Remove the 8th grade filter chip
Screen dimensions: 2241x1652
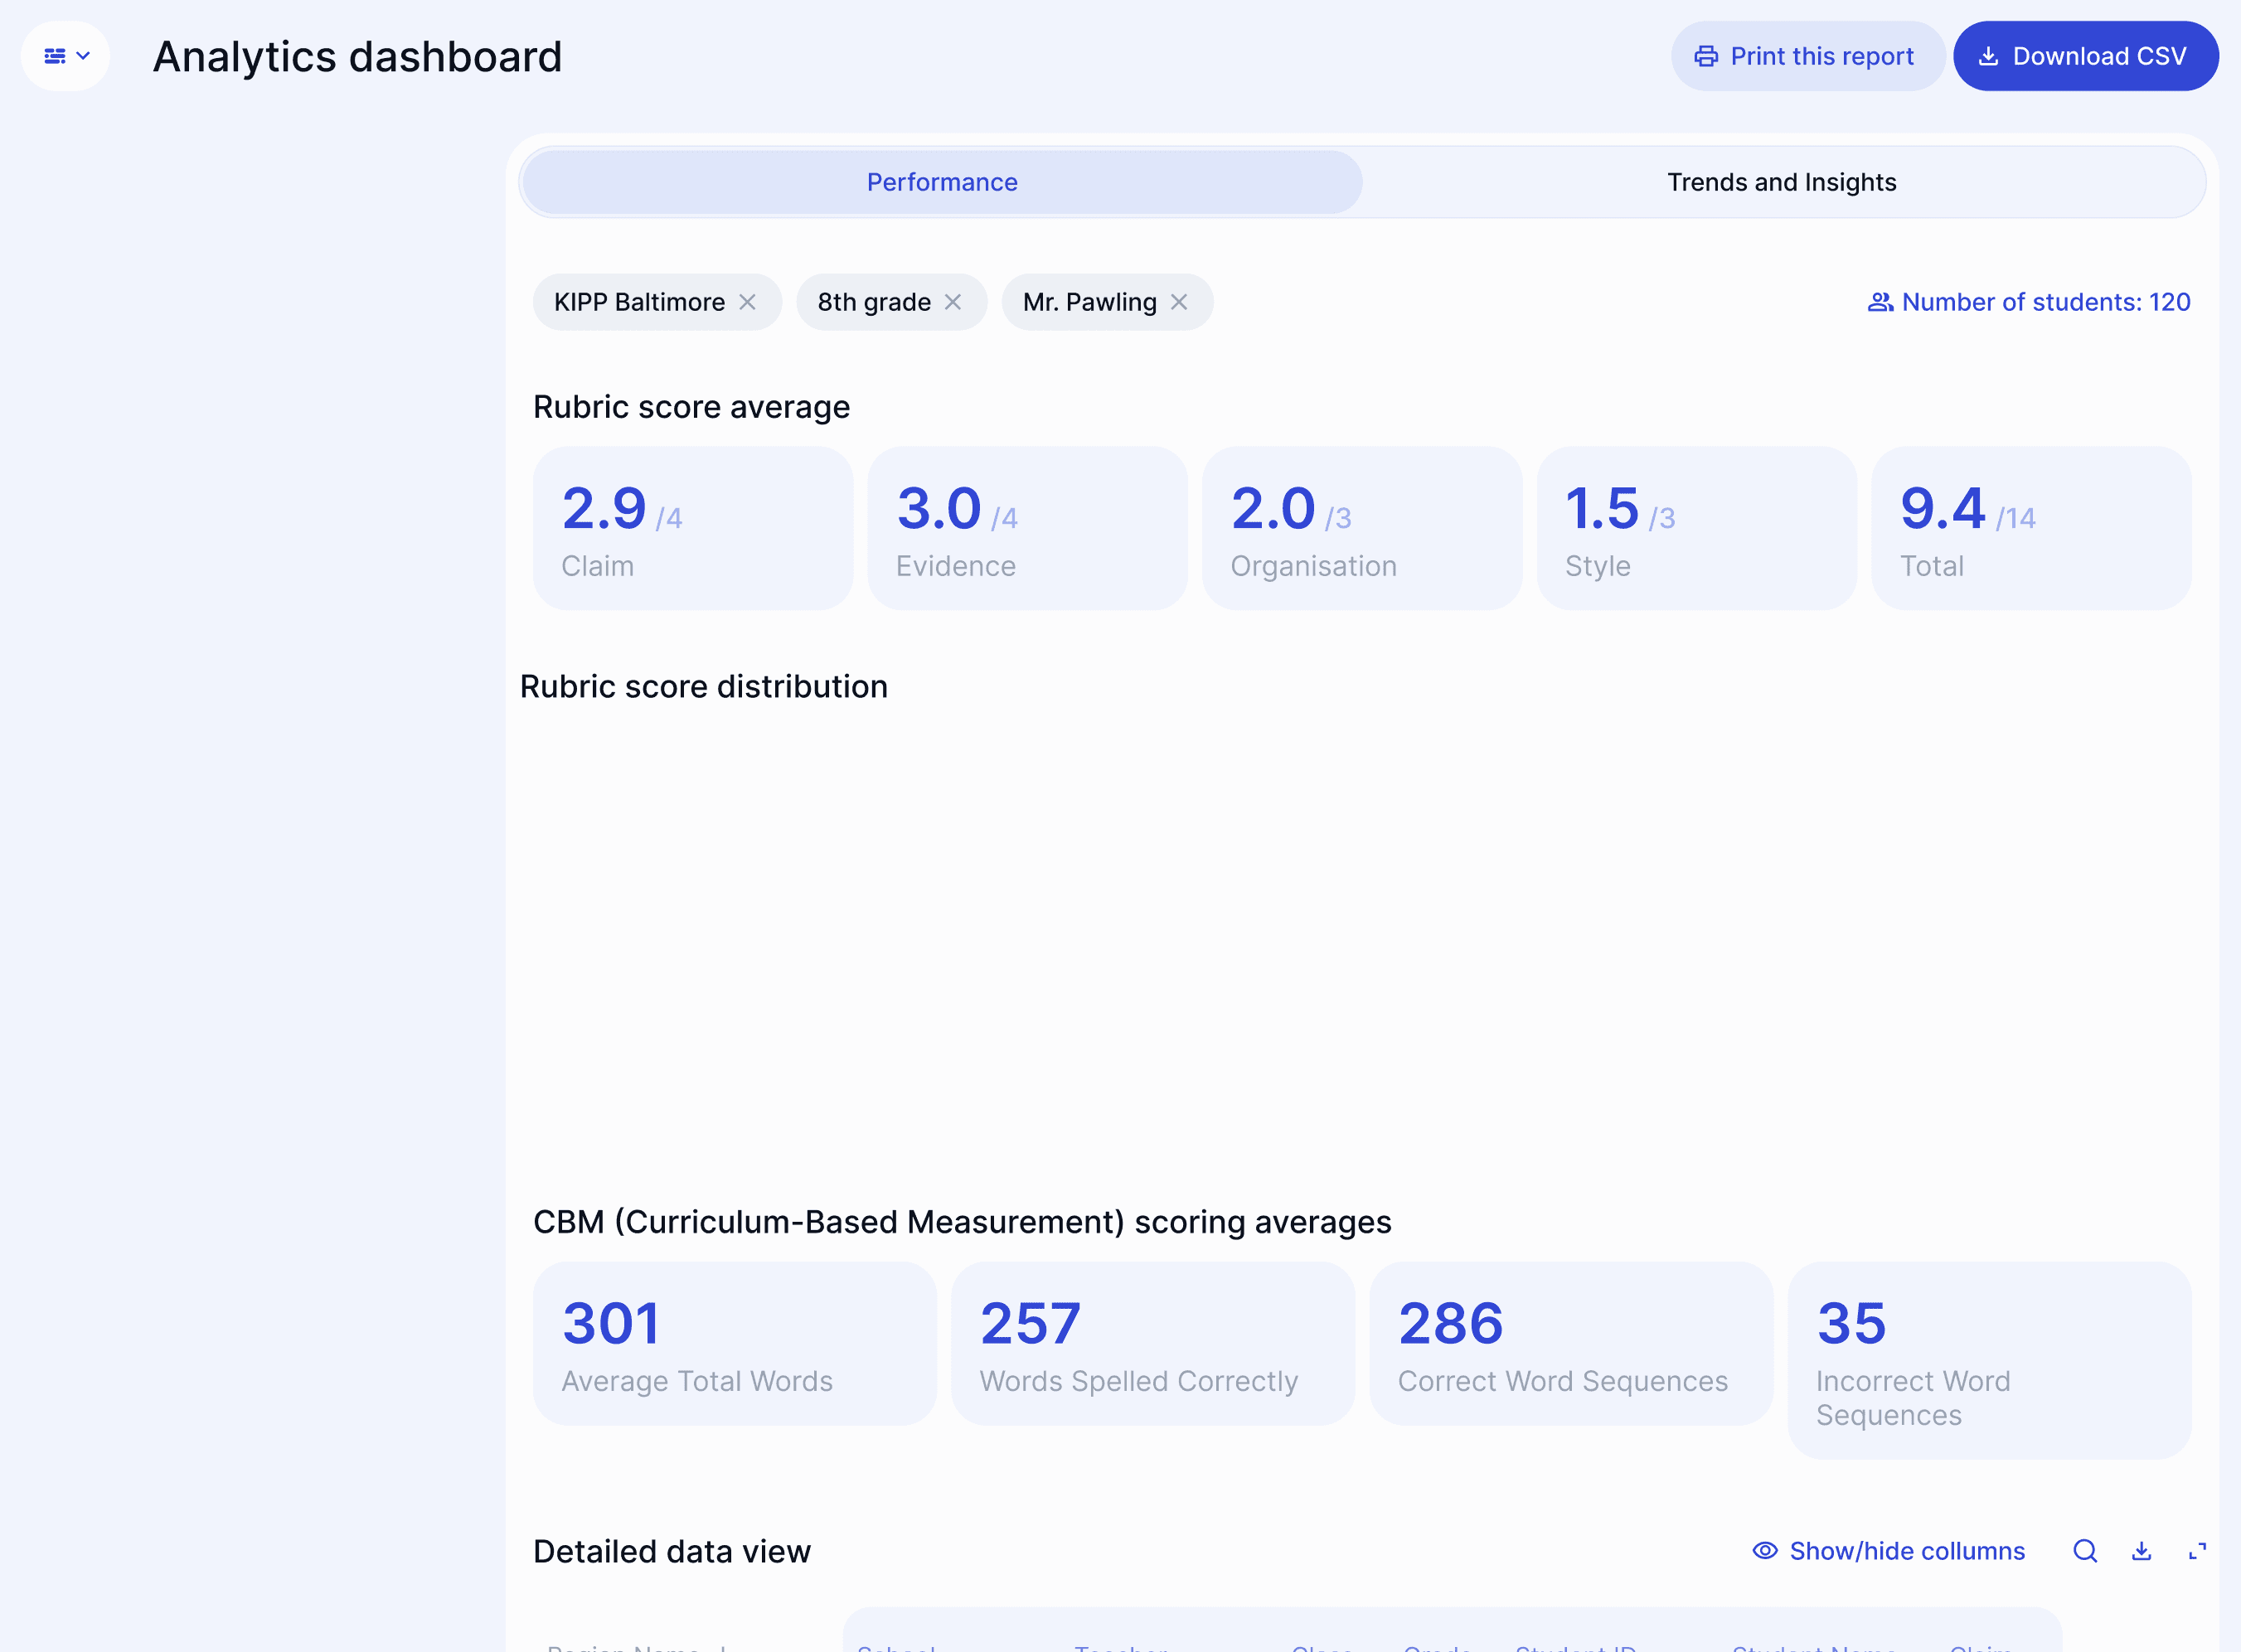coord(954,302)
